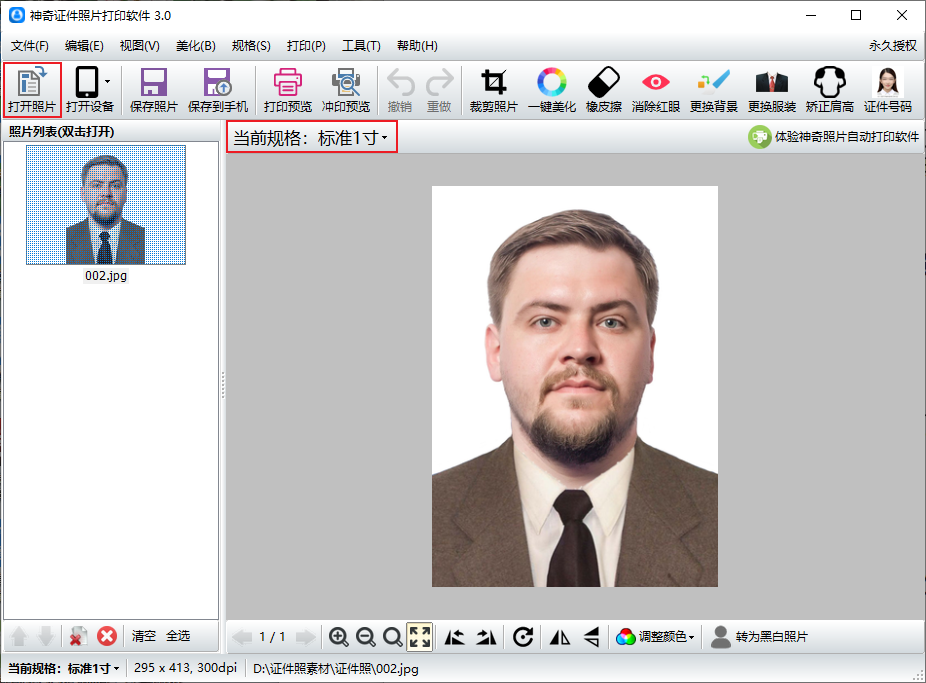Expand 当前规格: 标准1寸 dropdown above canvas
Viewport: 926px width, 683px height.
tap(311, 138)
